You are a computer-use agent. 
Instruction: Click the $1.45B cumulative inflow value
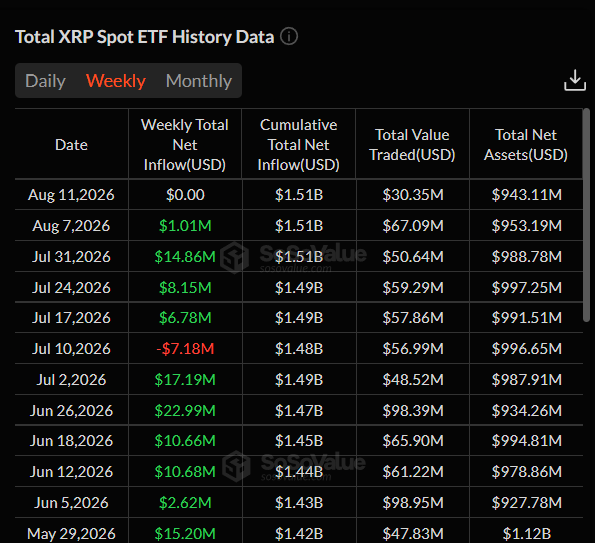[299, 441]
